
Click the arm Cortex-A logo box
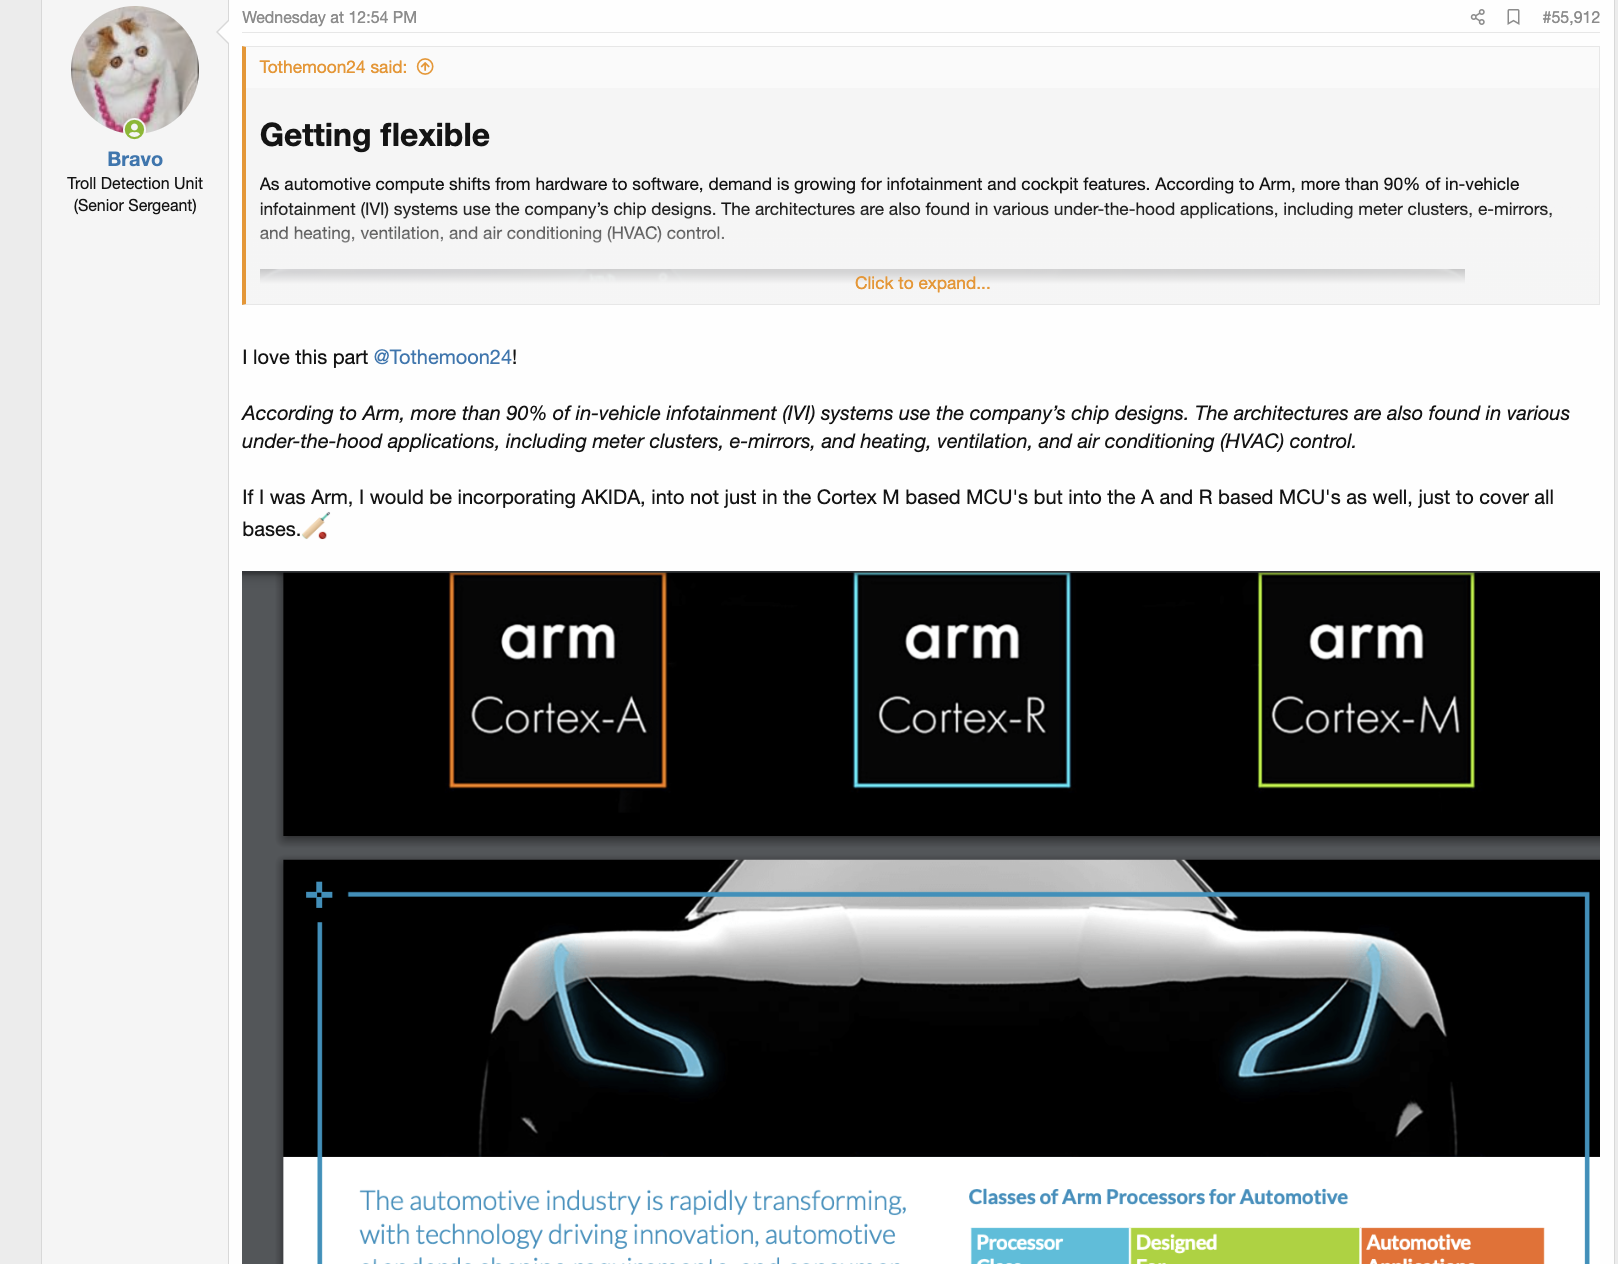558,680
